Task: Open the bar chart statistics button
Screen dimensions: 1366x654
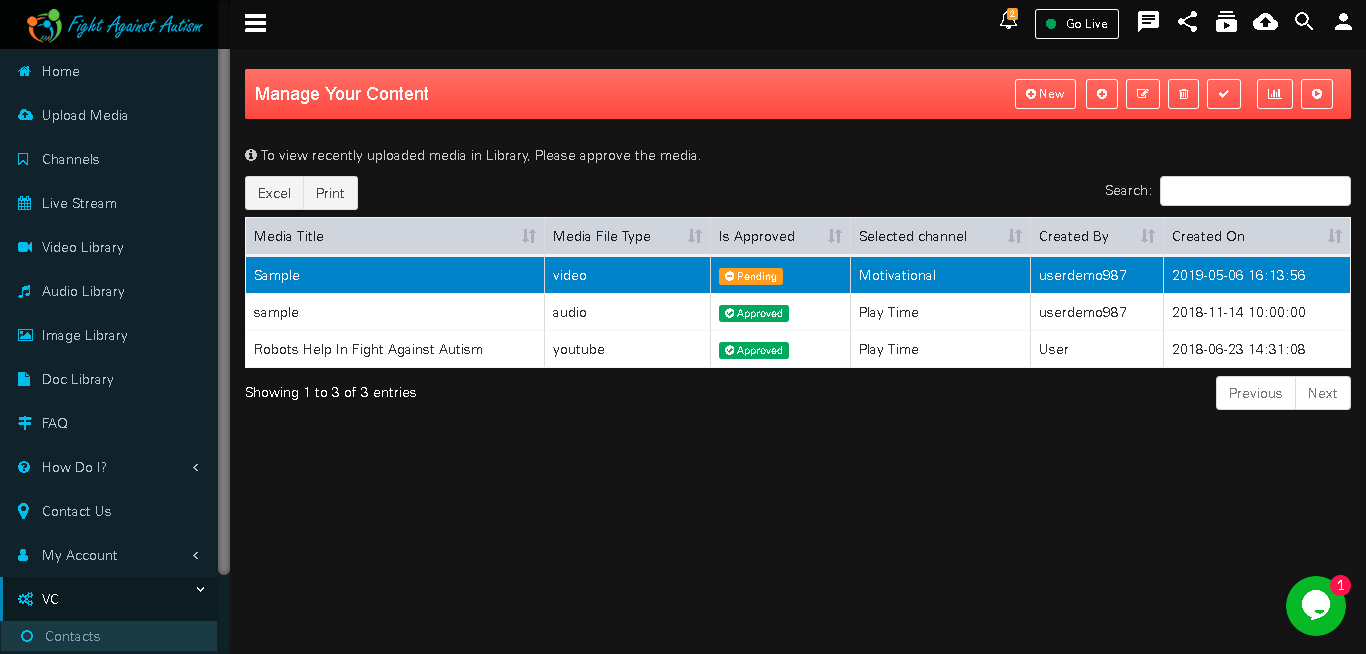Action: (1275, 94)
